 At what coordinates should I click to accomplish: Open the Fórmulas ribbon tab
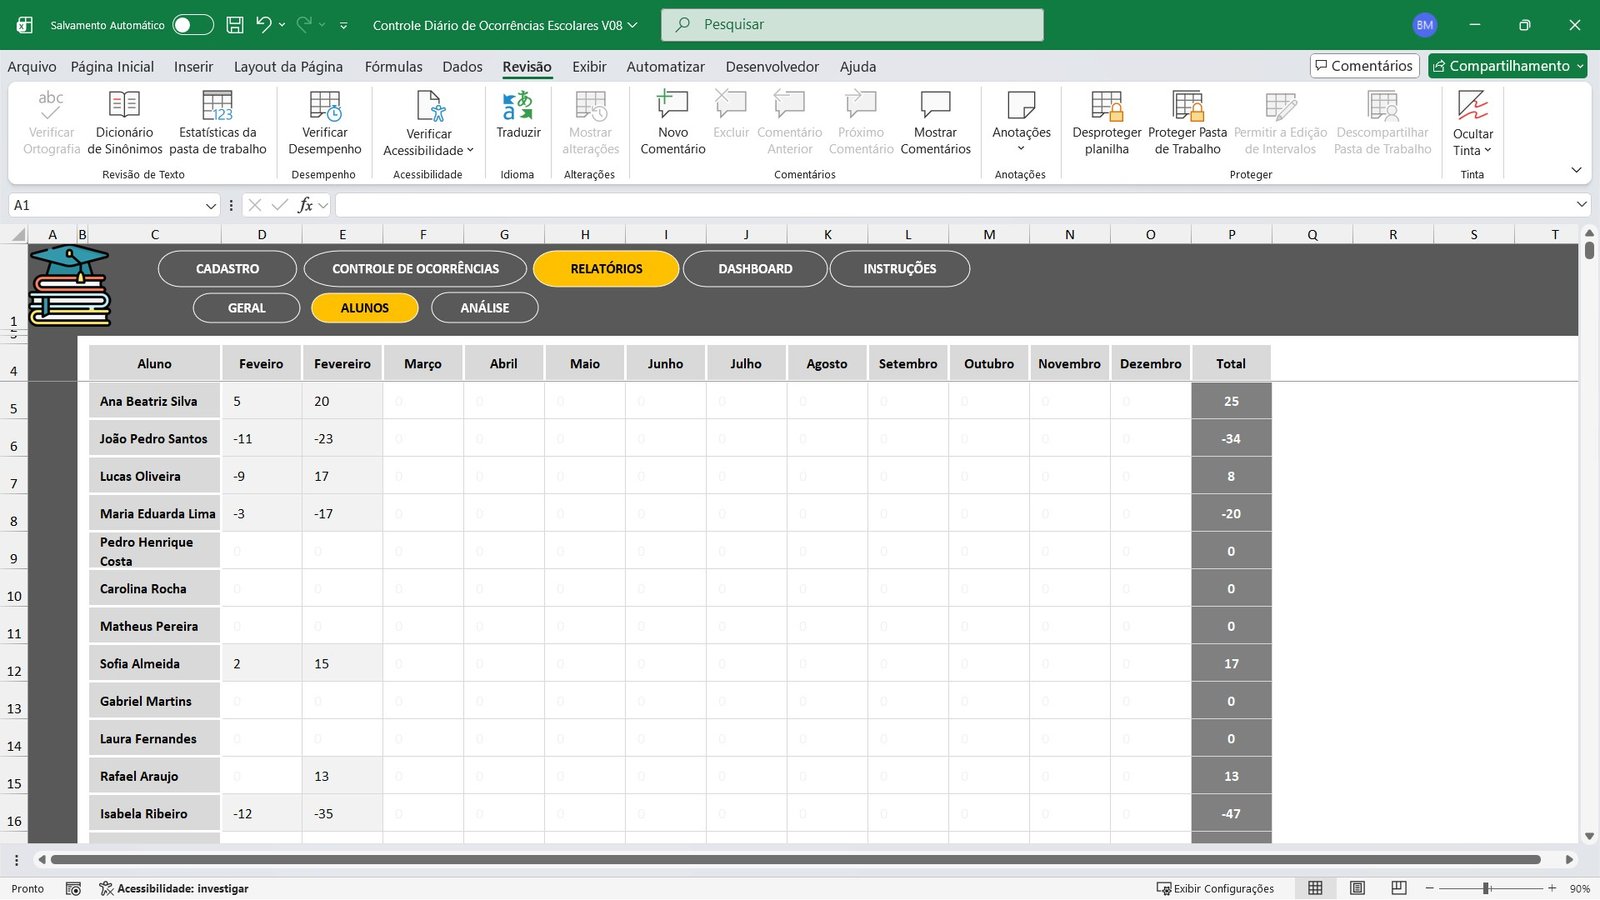pyautogui.click(x=393, y=67)
